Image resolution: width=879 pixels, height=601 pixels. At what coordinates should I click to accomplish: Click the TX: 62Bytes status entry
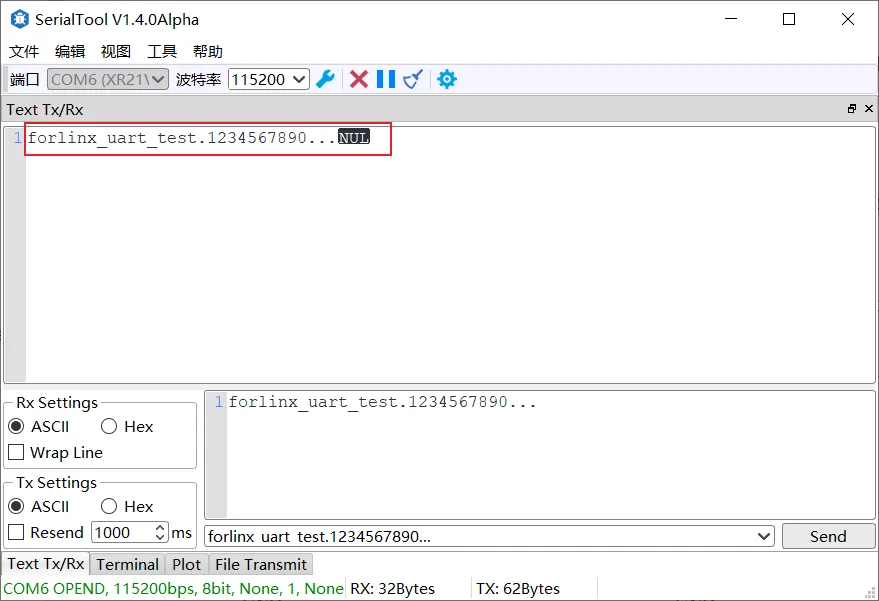(x=518, y=589)
